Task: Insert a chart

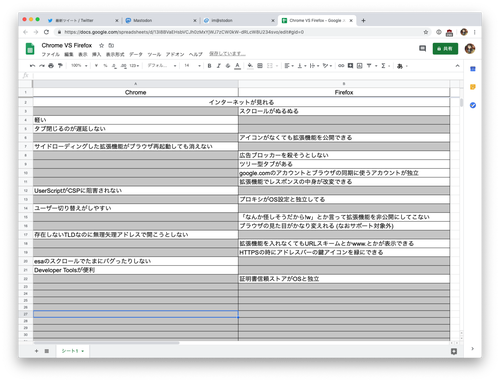Action: pos(359,66)
